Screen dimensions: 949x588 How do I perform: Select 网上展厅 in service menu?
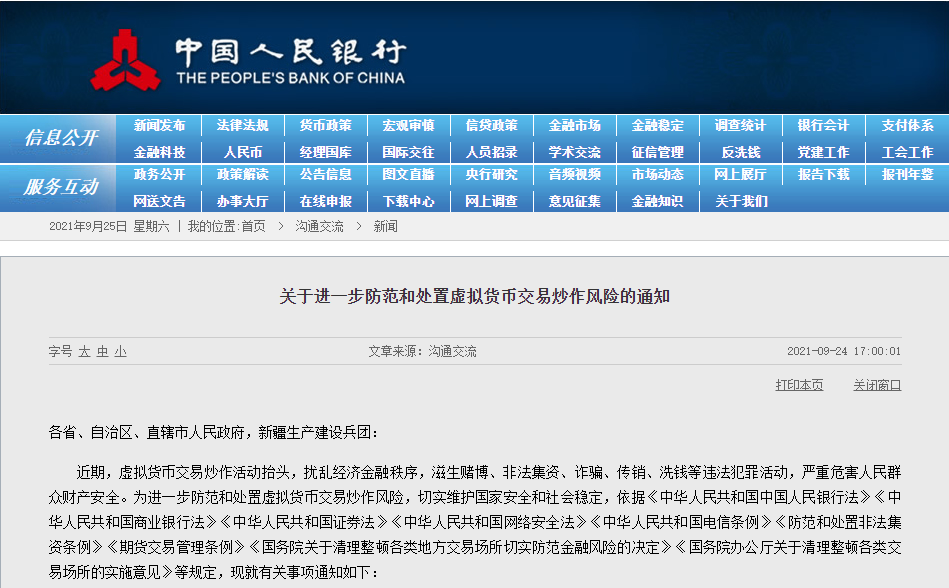[740, 174]
